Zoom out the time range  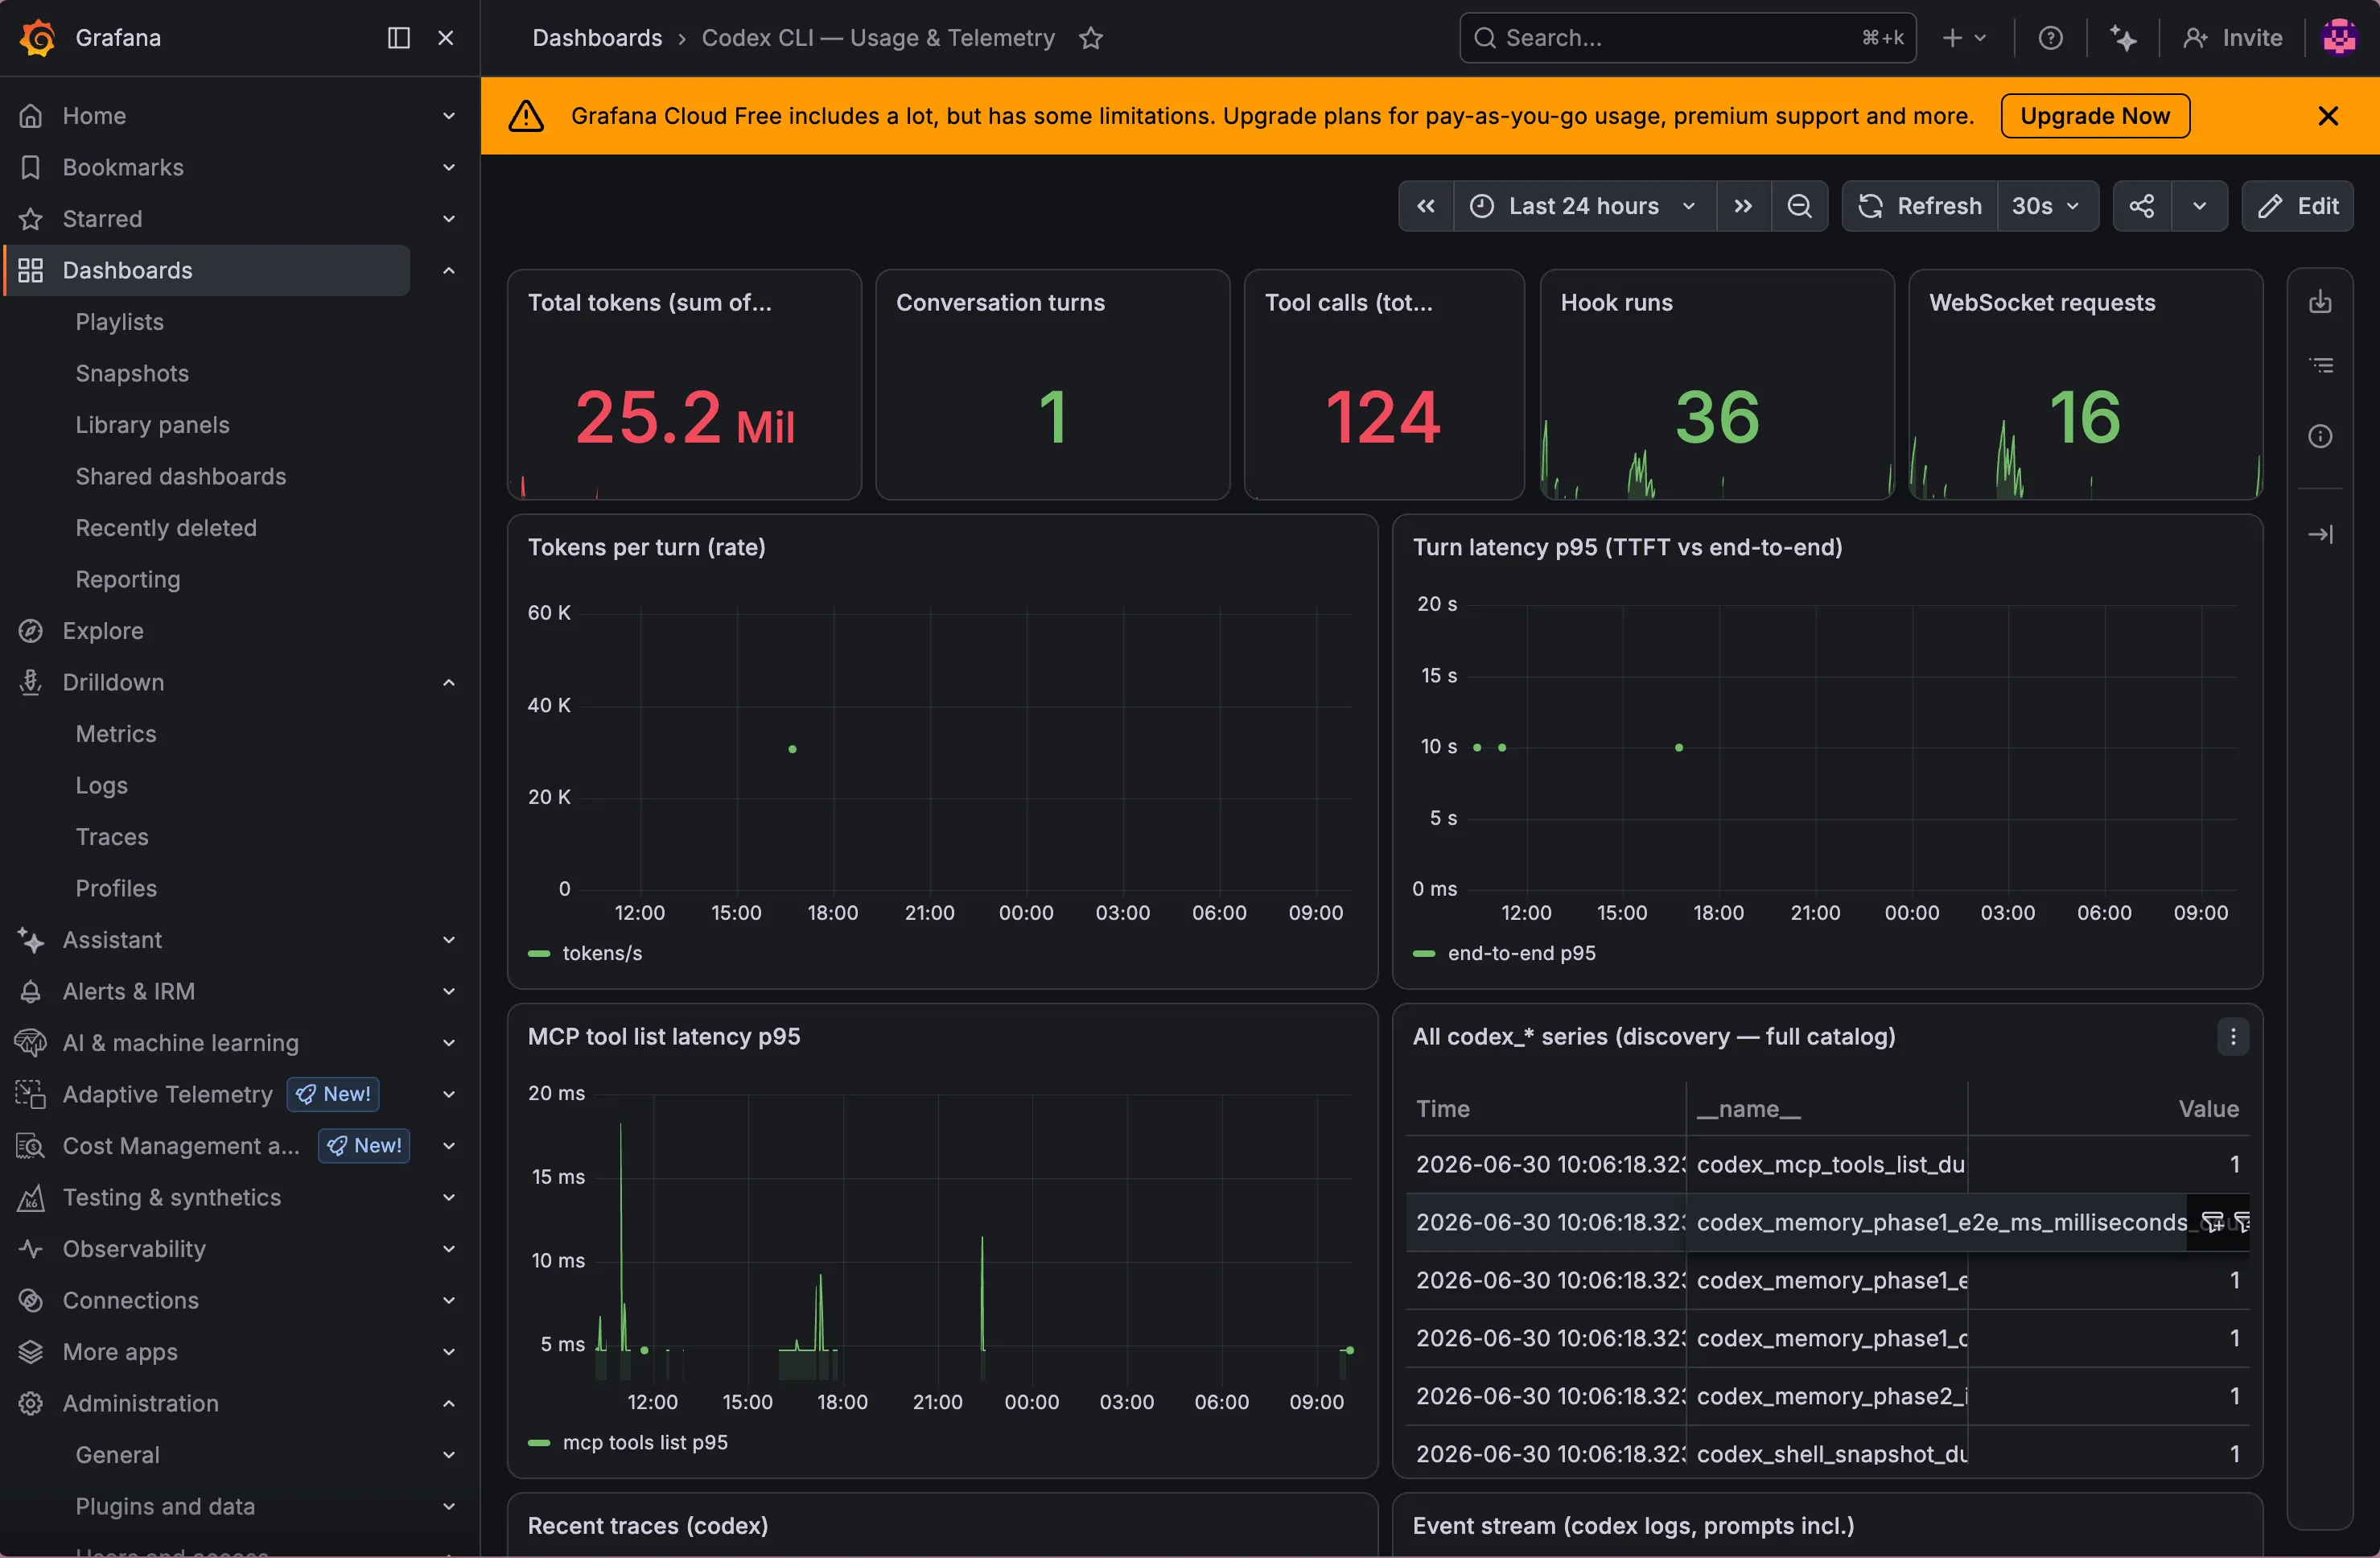(1799, 206)
